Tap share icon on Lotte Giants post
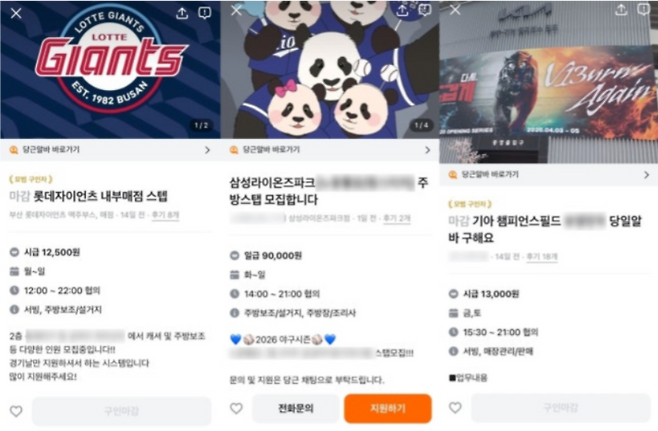 pyautogui.click(x=182, y=13)
